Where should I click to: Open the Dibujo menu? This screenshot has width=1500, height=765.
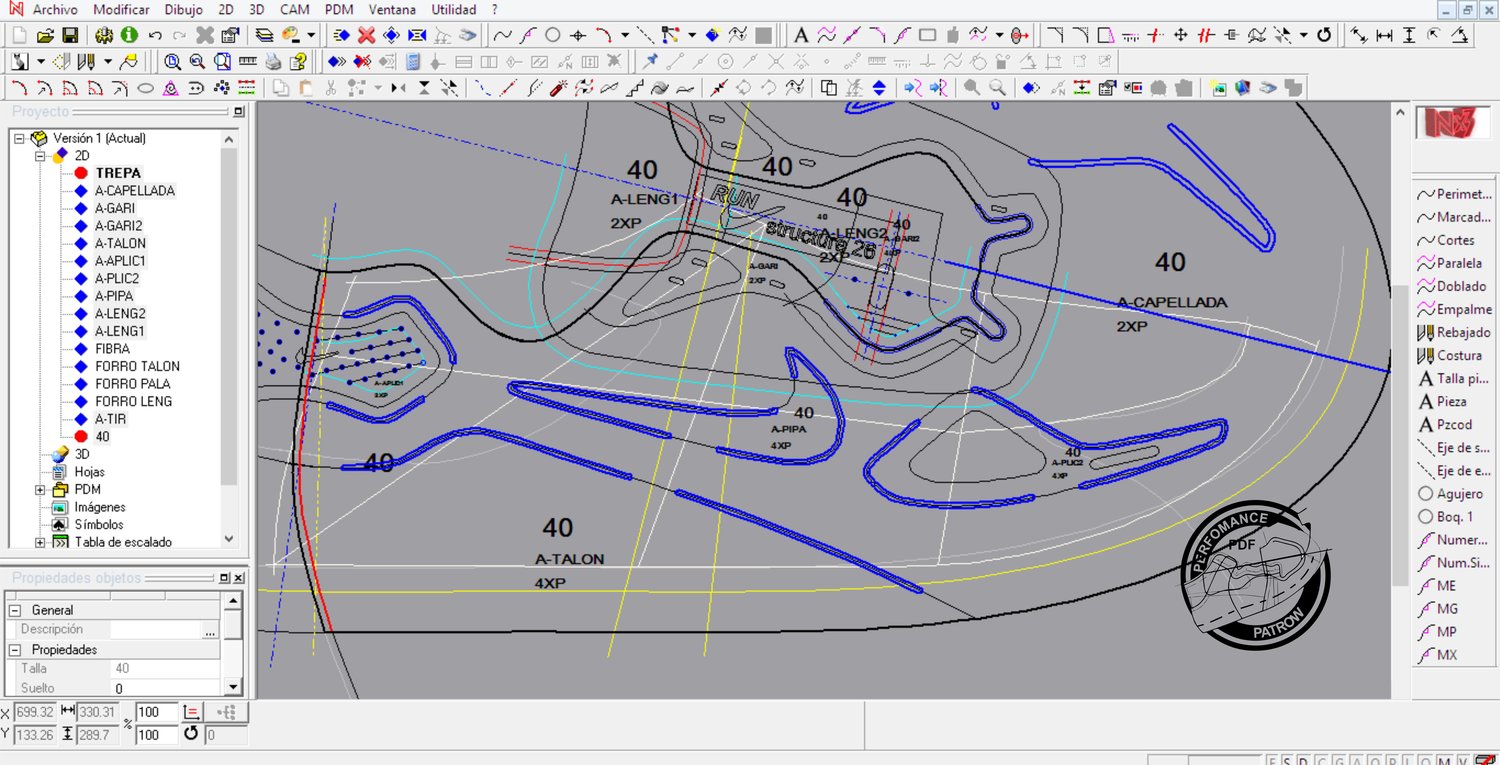tap(184, 9)
